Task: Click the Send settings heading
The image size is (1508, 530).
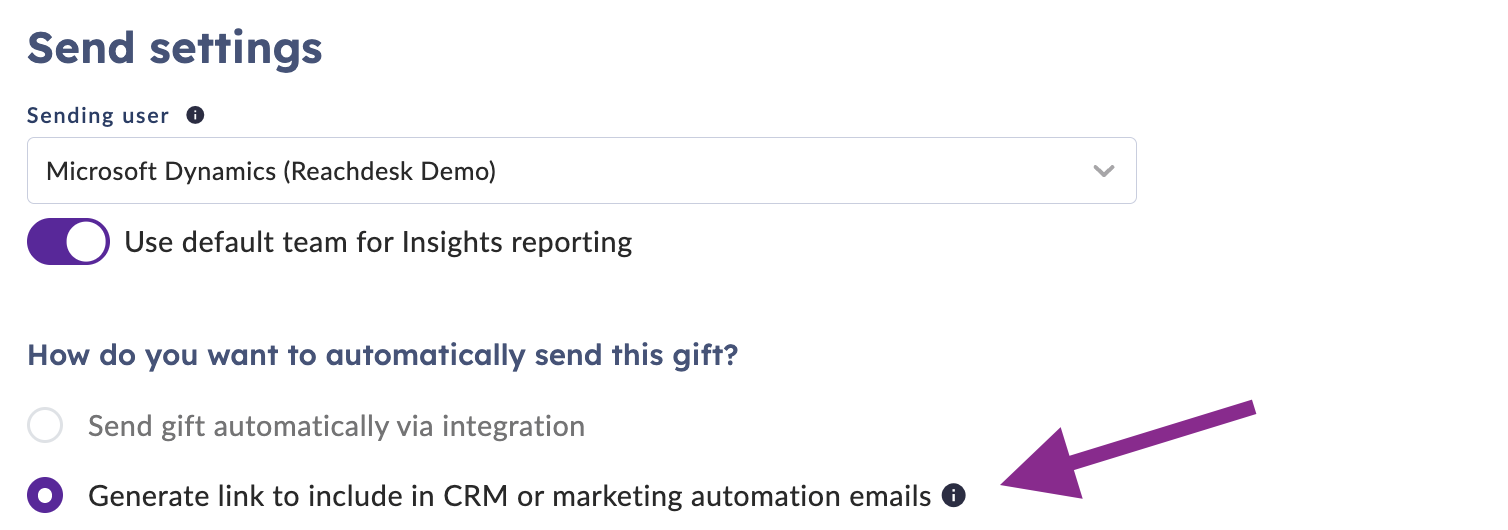Action: 175,48
